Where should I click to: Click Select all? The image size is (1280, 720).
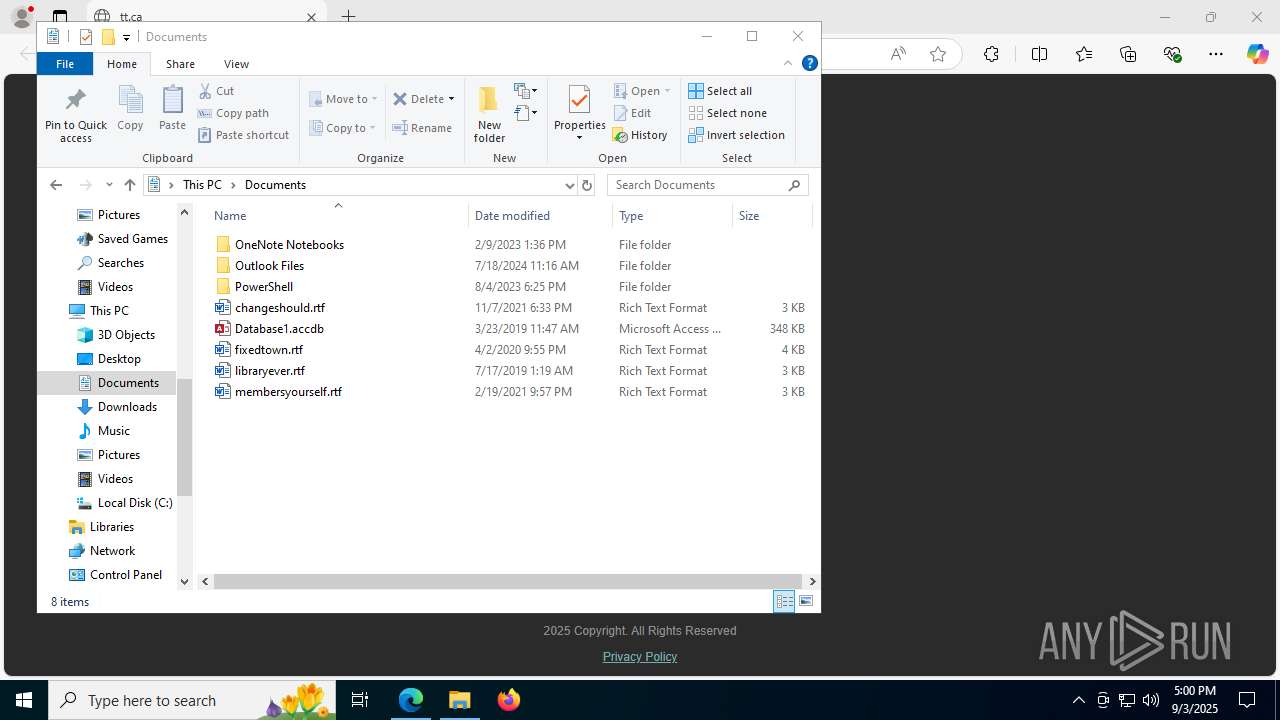click(720, 91)
